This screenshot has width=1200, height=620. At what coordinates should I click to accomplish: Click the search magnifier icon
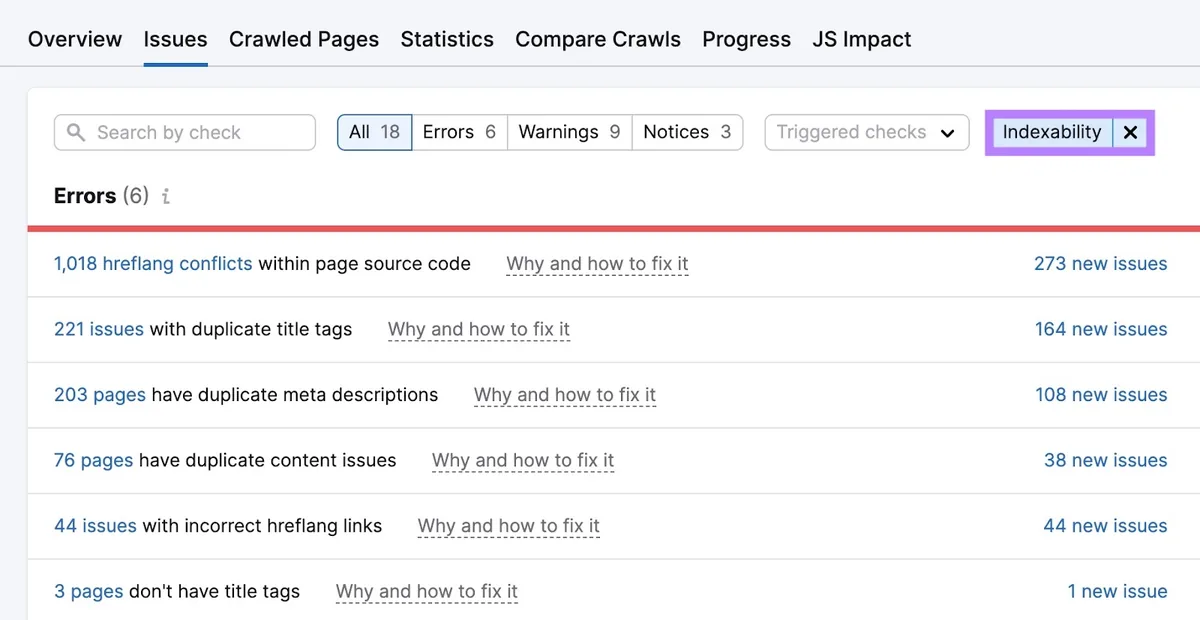pos(76,132)
